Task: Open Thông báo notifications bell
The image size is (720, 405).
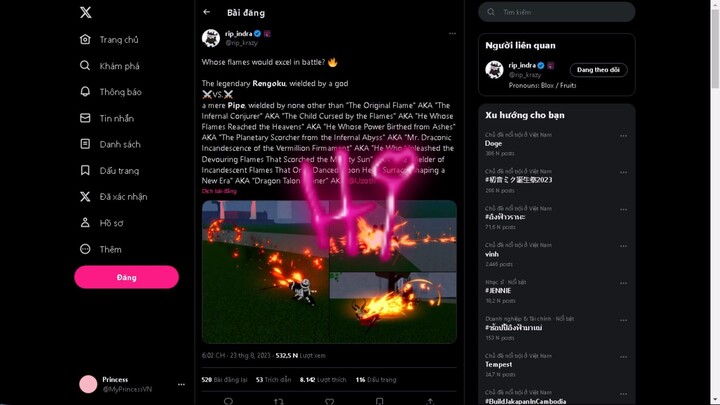Action: 85,92
